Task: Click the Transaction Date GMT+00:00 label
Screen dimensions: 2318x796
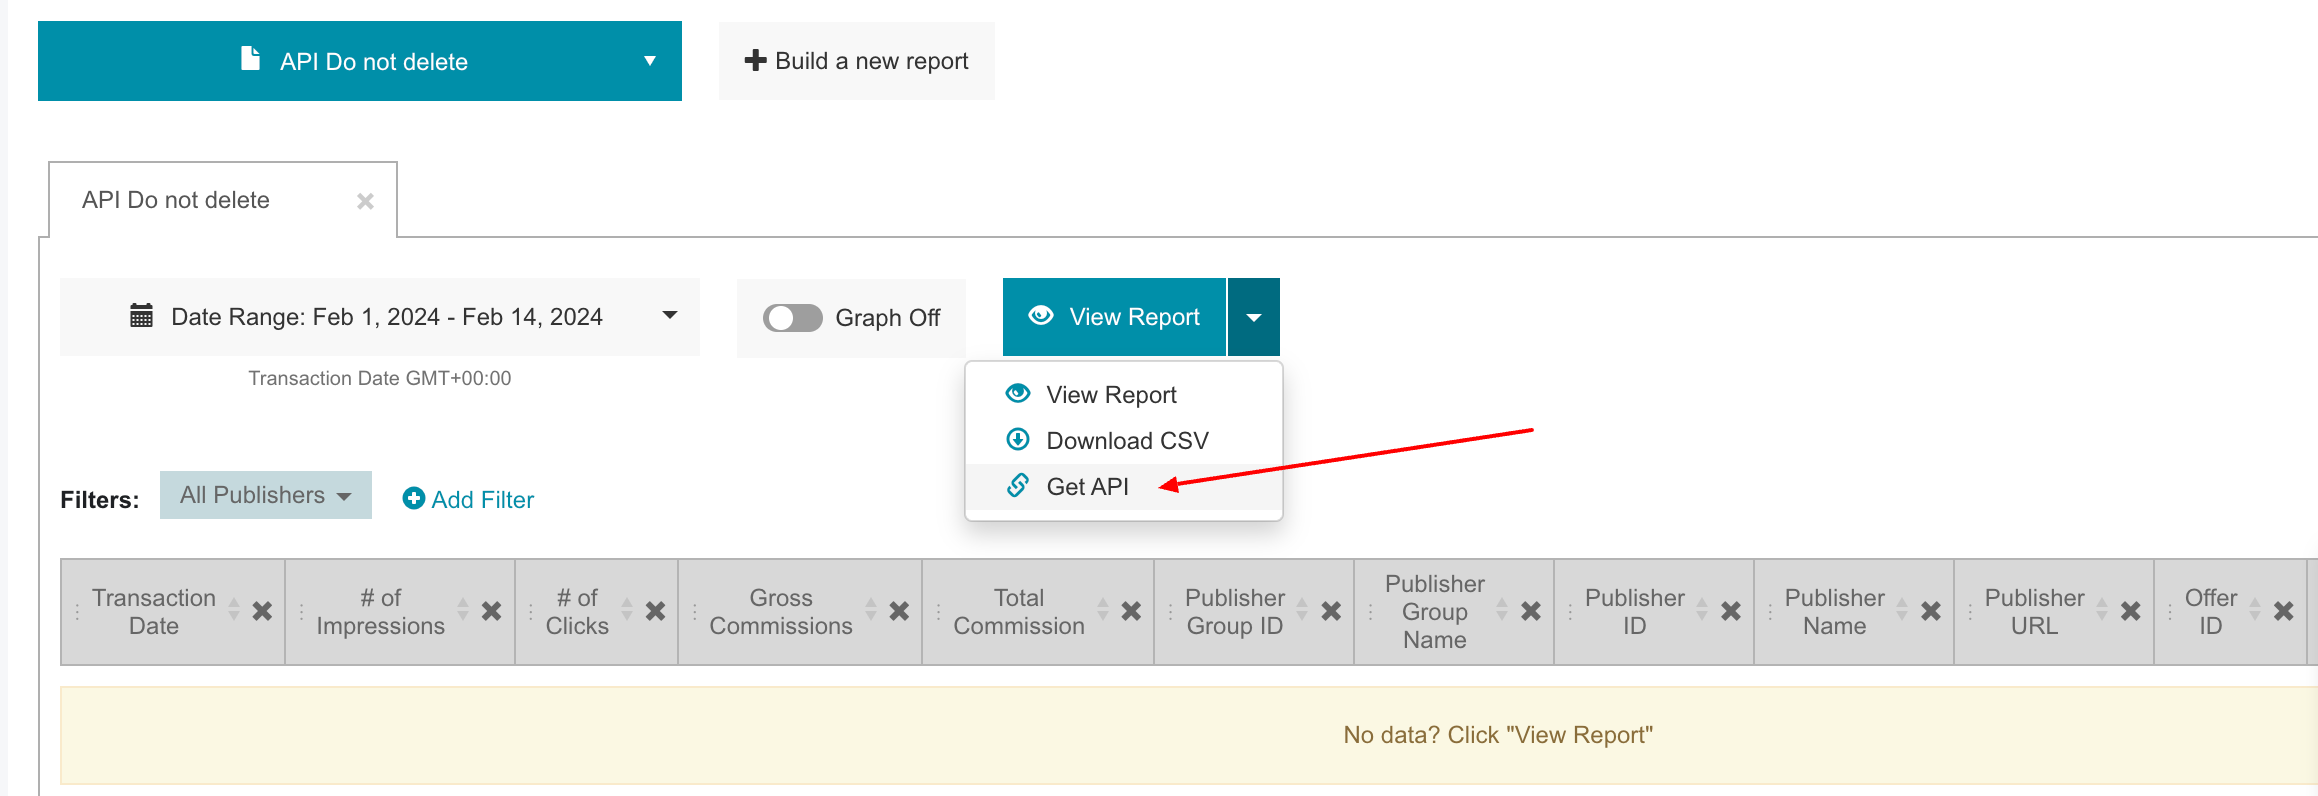Action: [380, 378]
